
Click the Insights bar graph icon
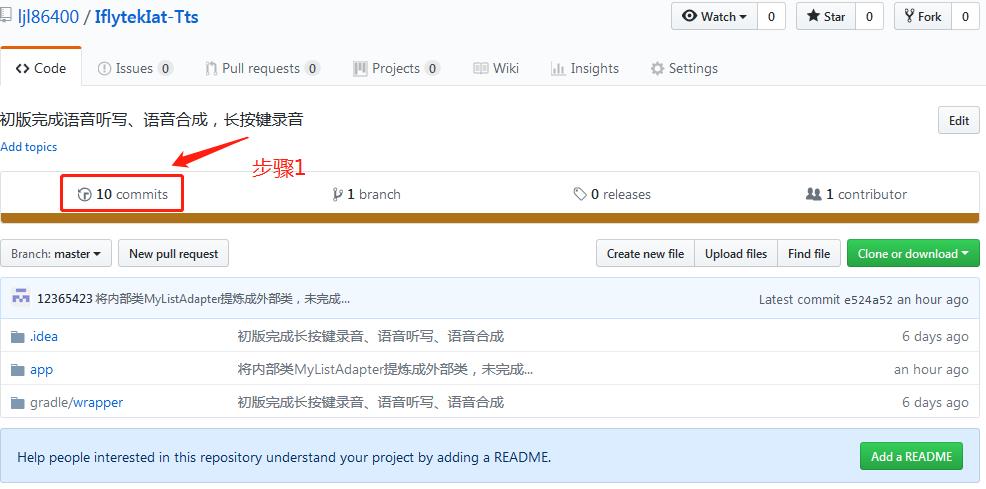pyautogui.click(x=558, y=69)
